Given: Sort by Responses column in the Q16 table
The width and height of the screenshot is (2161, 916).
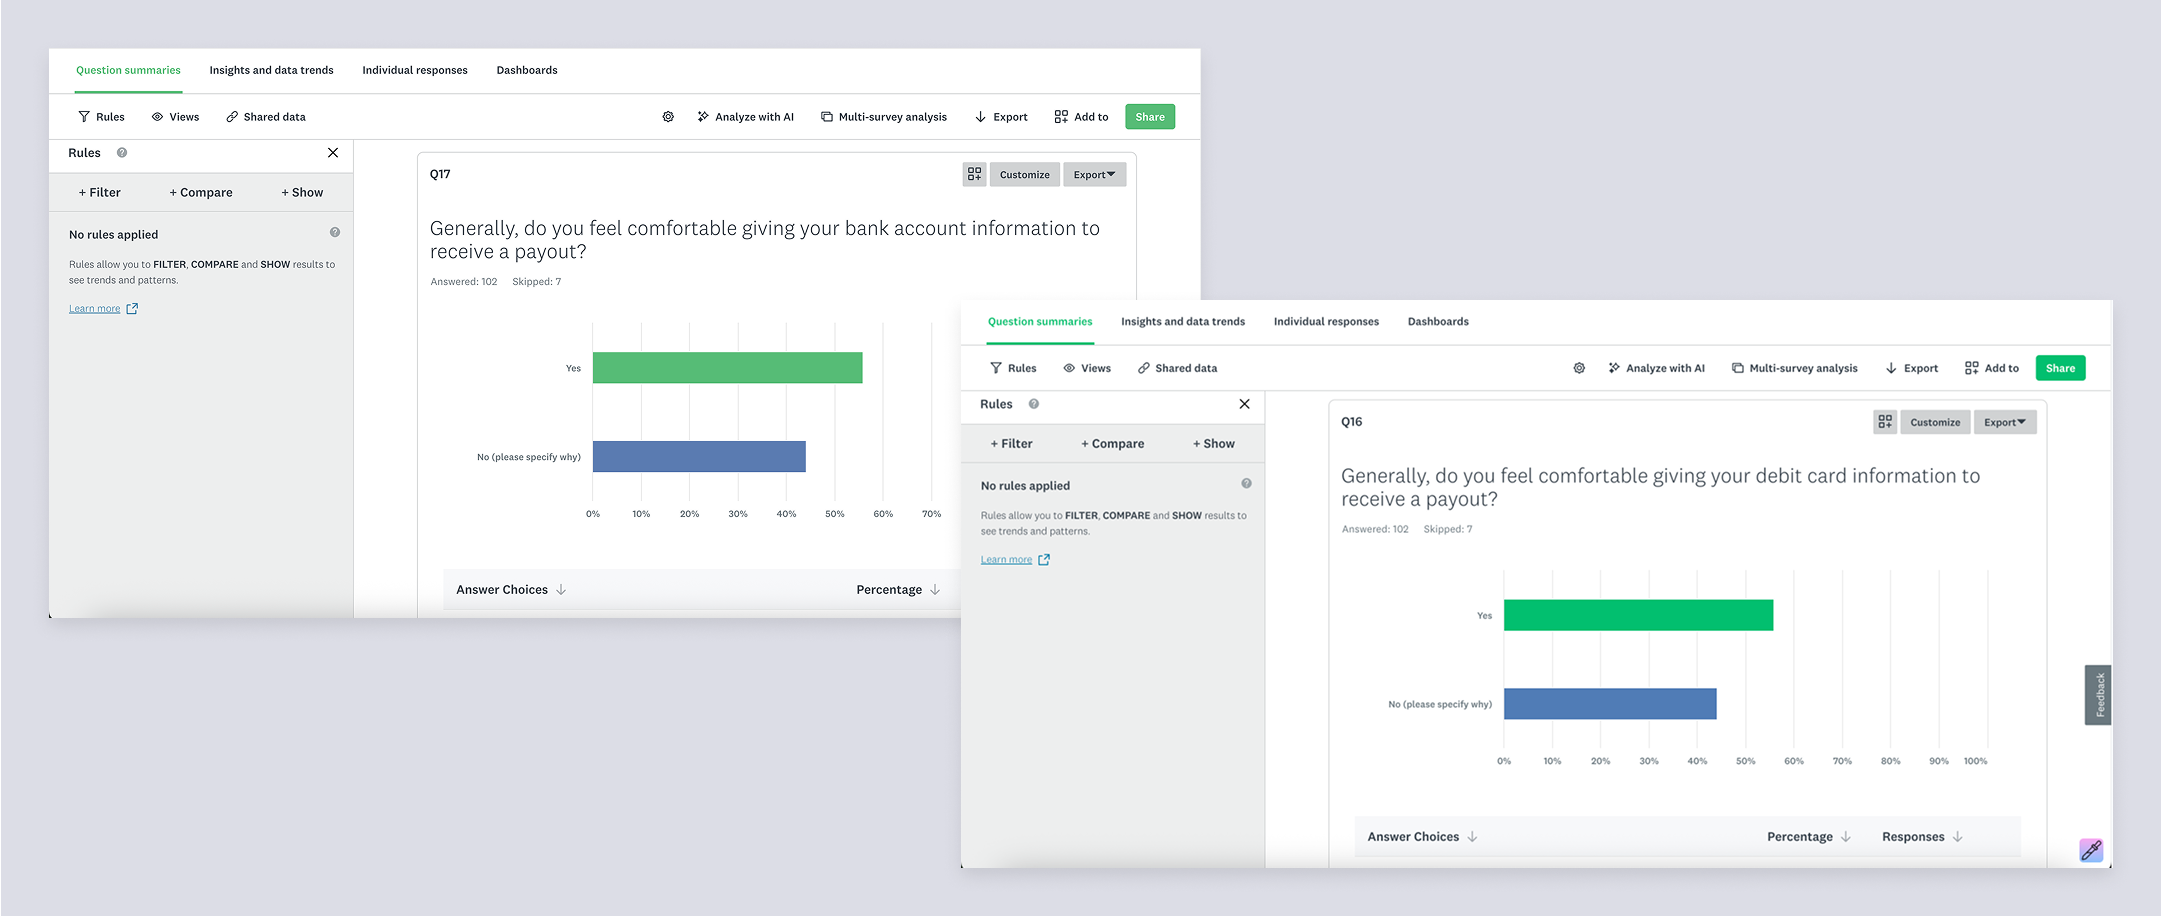Looking at the screenshot, I should tap(1921, 837).
